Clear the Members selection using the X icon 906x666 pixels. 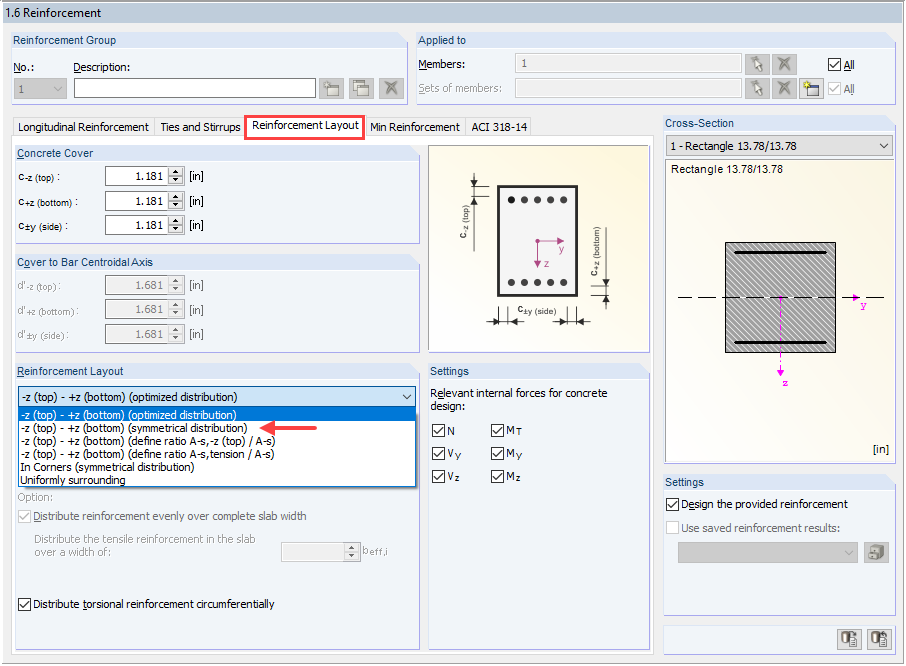tap(784, 63)
